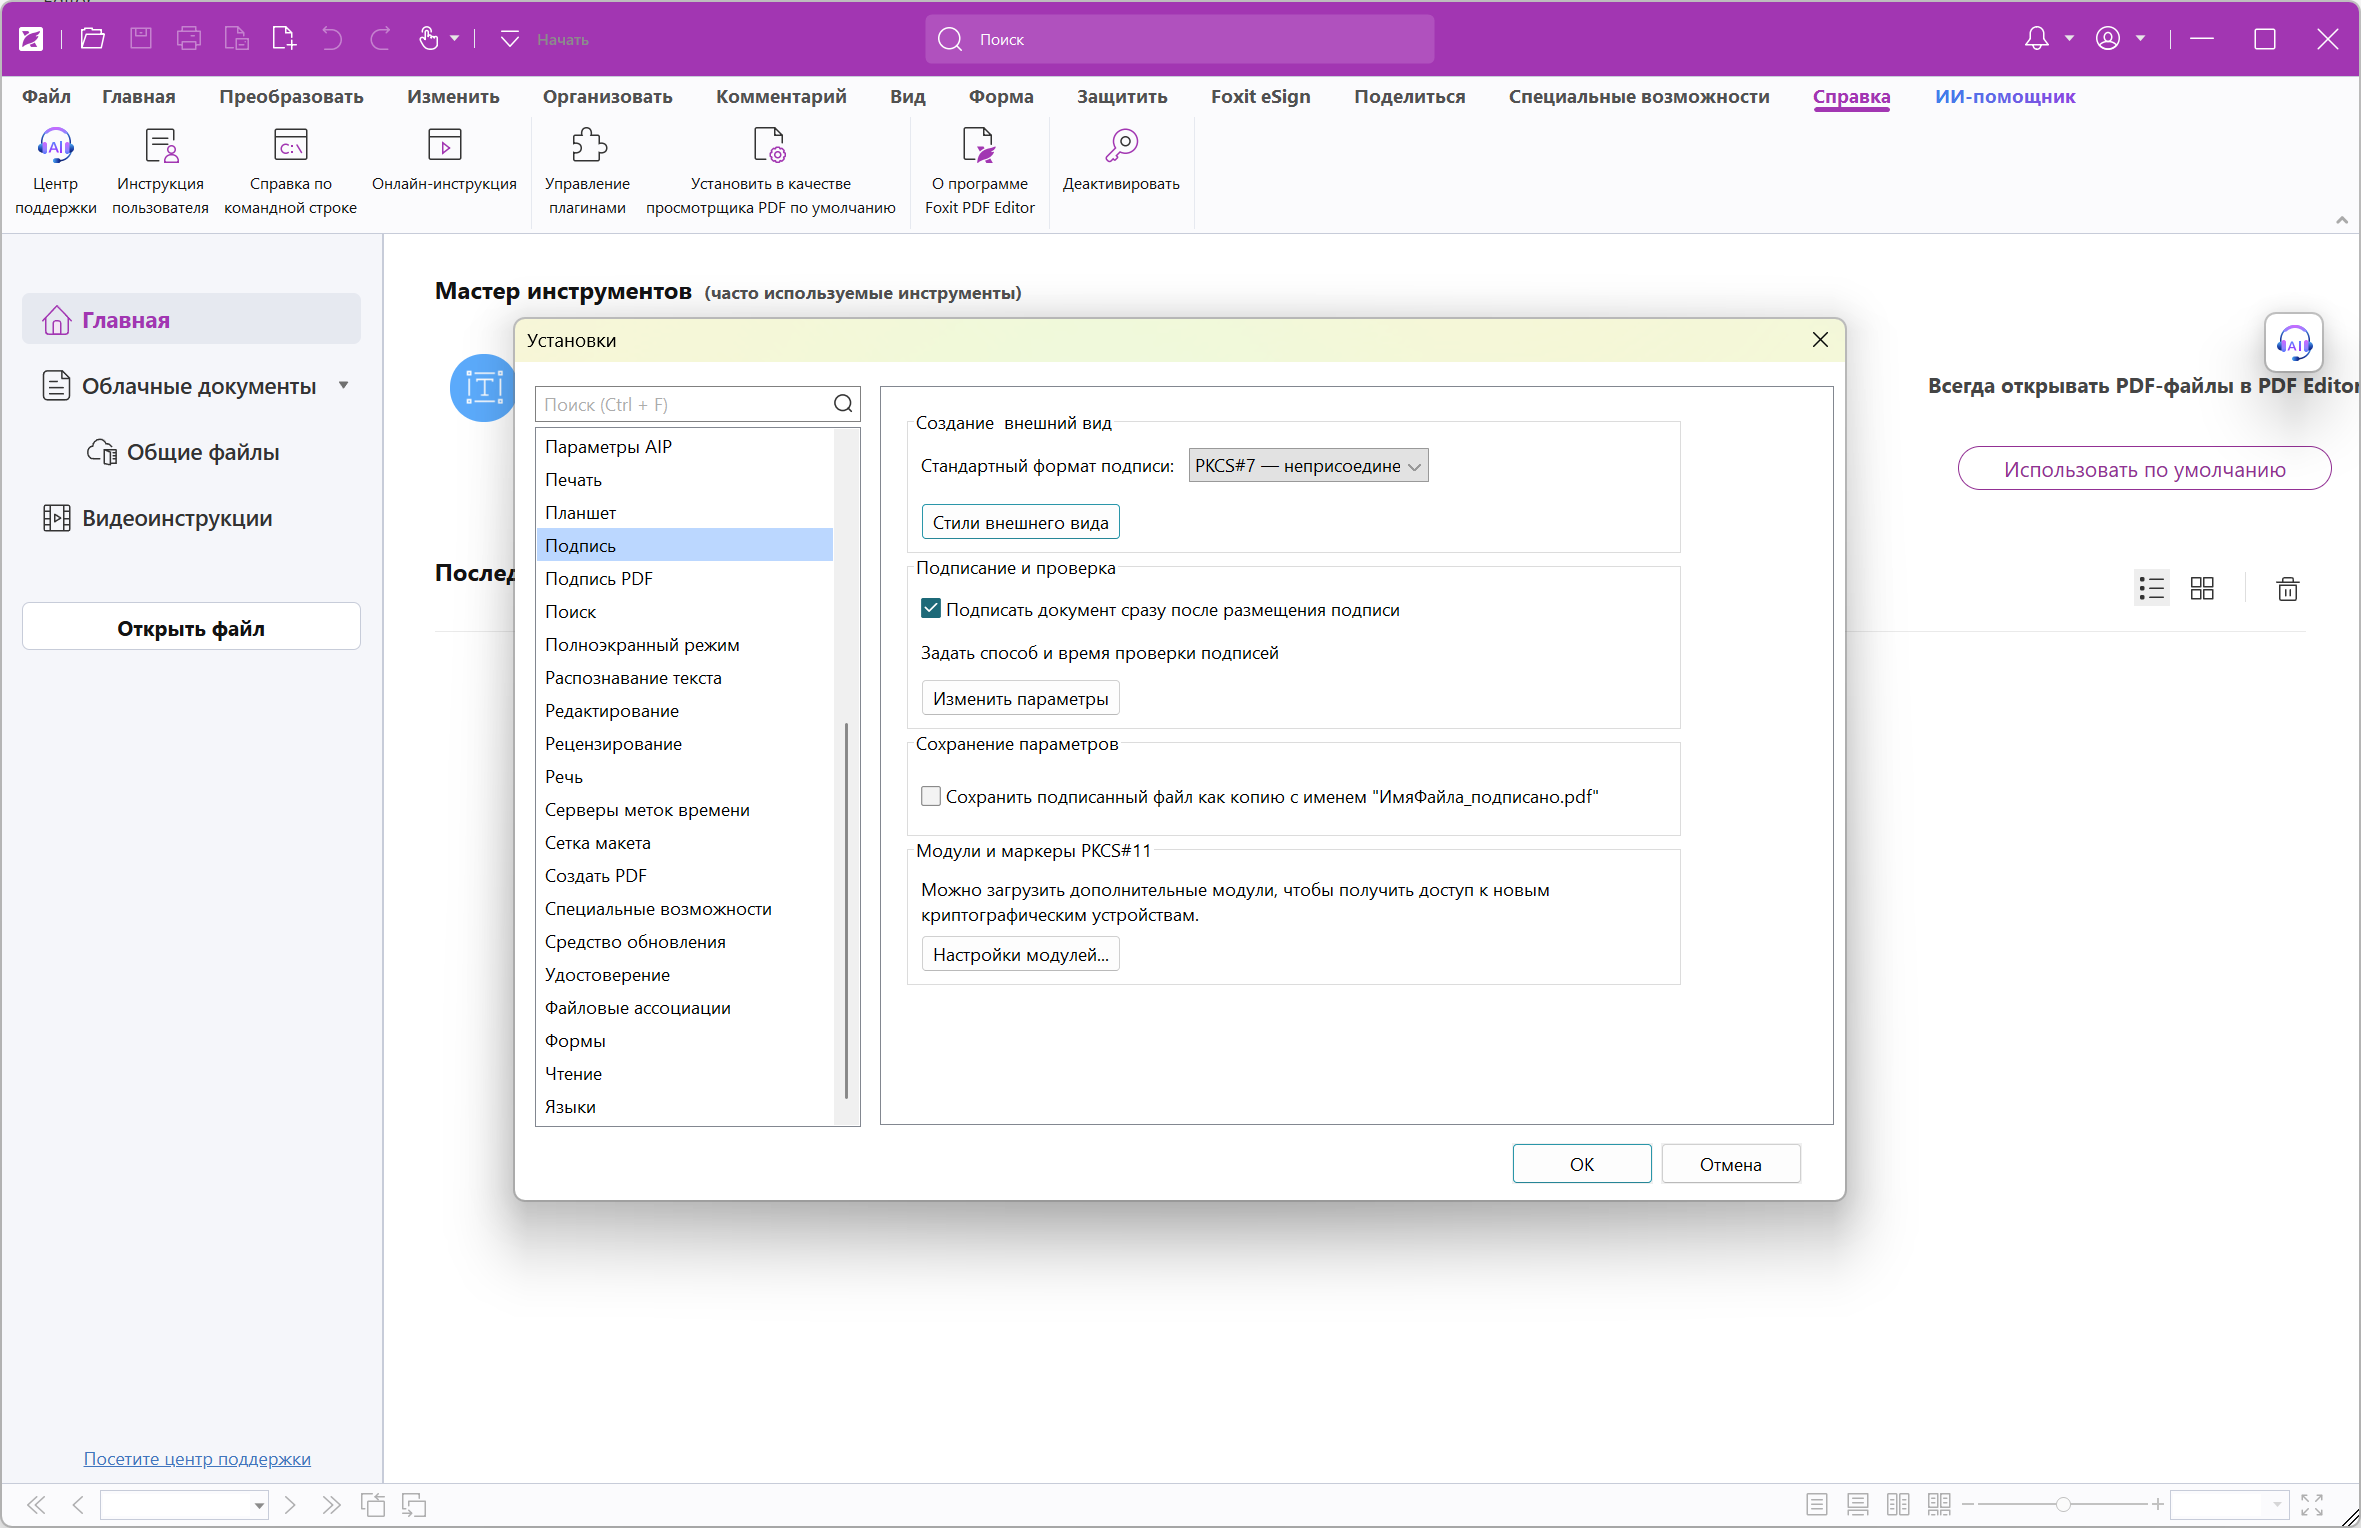The width and height of the screenshot is (2361, 1528).
Task: Open the User Manual icon
Action: pos(160,146)
